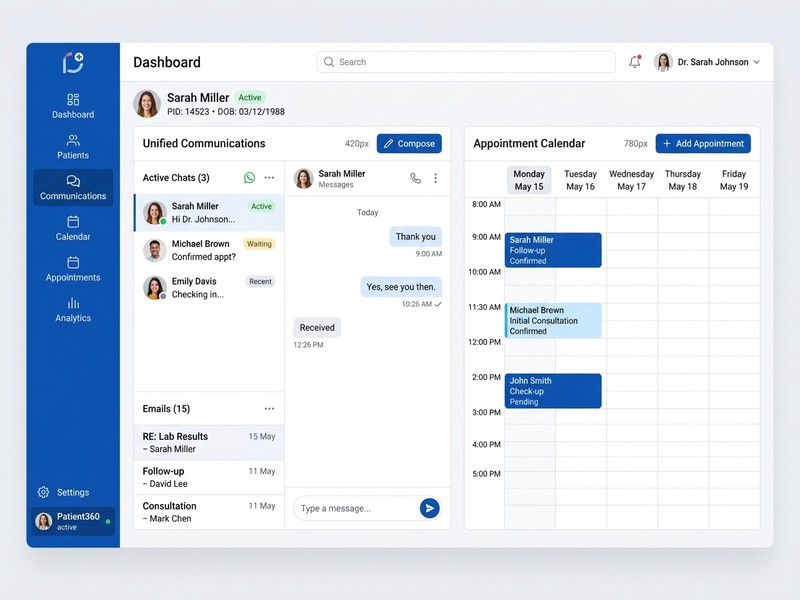The image size is (800, 600).
Task: Open the John Smith Check-up appointment
Action: (553, 391)
